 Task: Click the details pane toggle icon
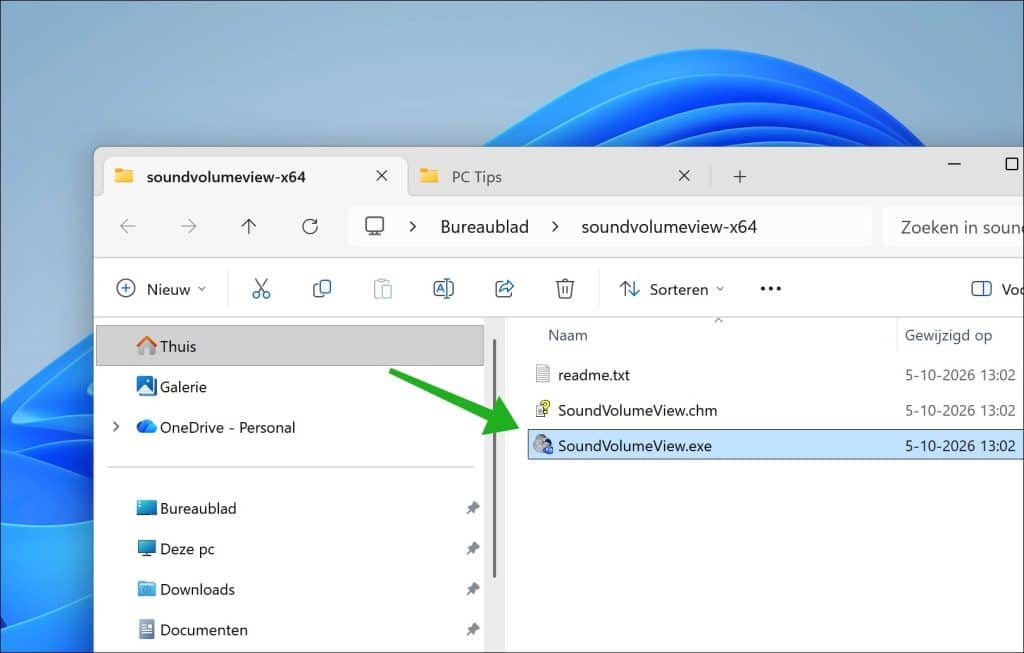point(981,289)
